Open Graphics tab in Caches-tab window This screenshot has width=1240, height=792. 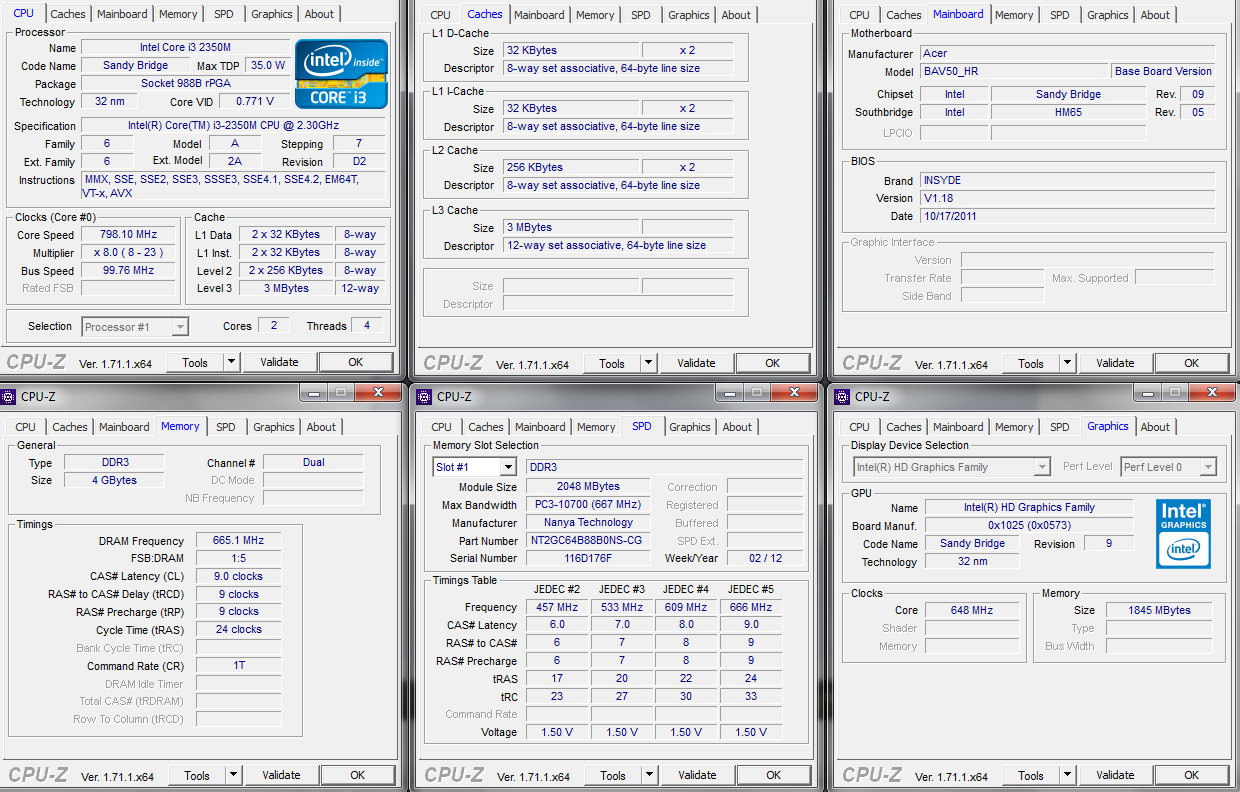(x=689, y=15)
